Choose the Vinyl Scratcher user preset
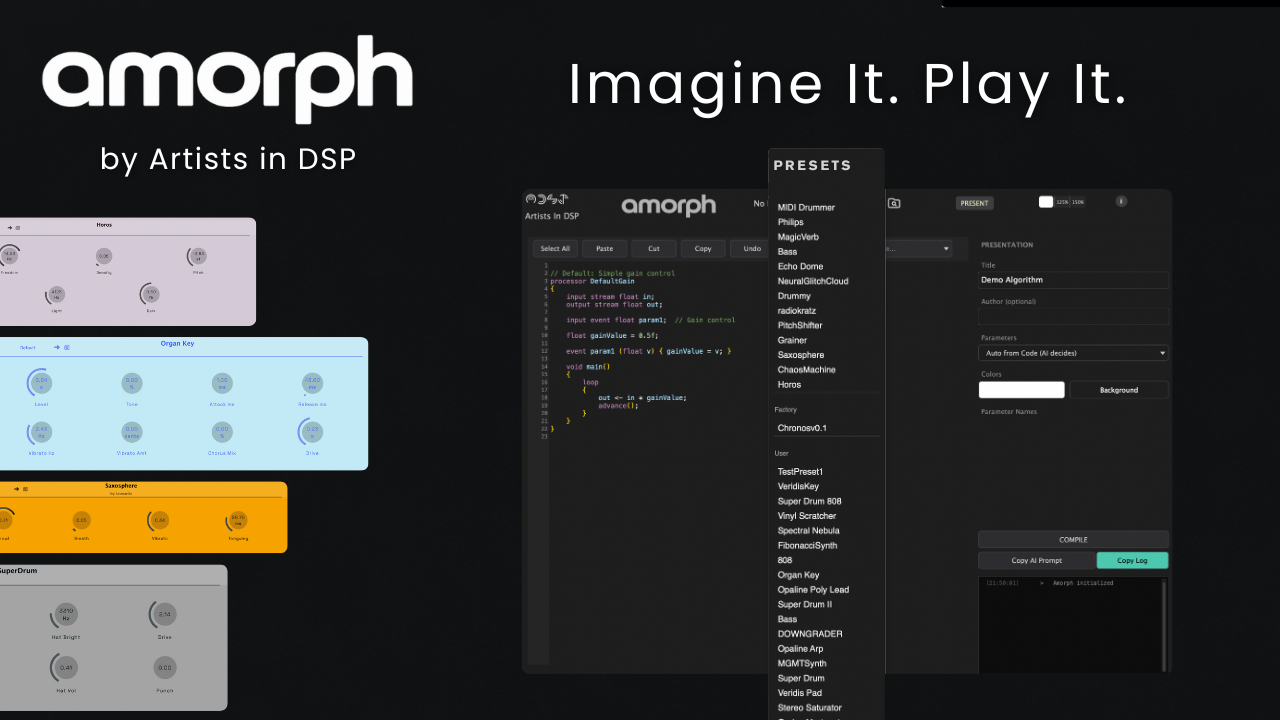Viewport: 1280px width, 720px height. (806, 516)
